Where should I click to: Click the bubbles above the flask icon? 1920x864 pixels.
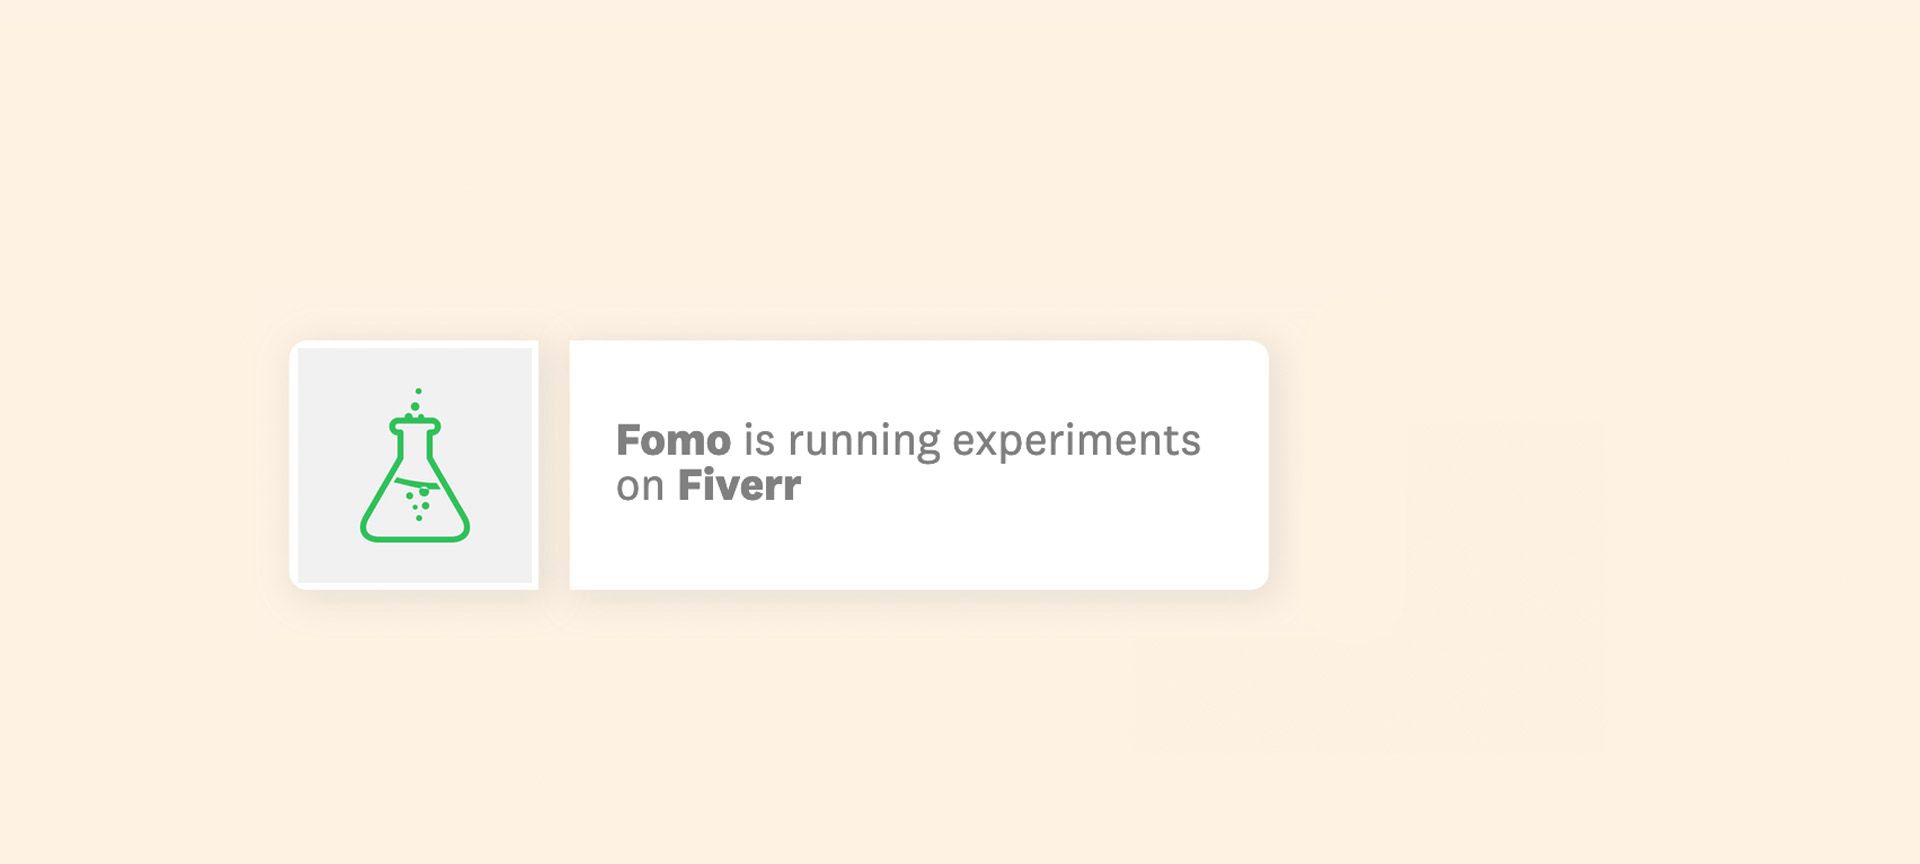tap(416, 402)
